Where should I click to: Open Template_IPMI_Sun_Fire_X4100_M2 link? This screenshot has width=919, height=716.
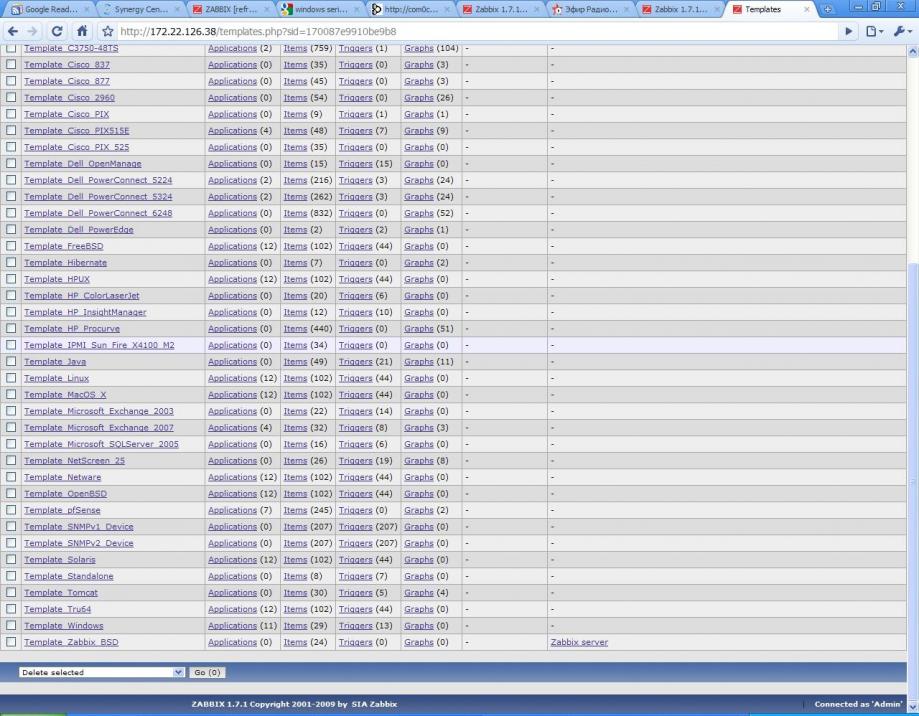99,345
